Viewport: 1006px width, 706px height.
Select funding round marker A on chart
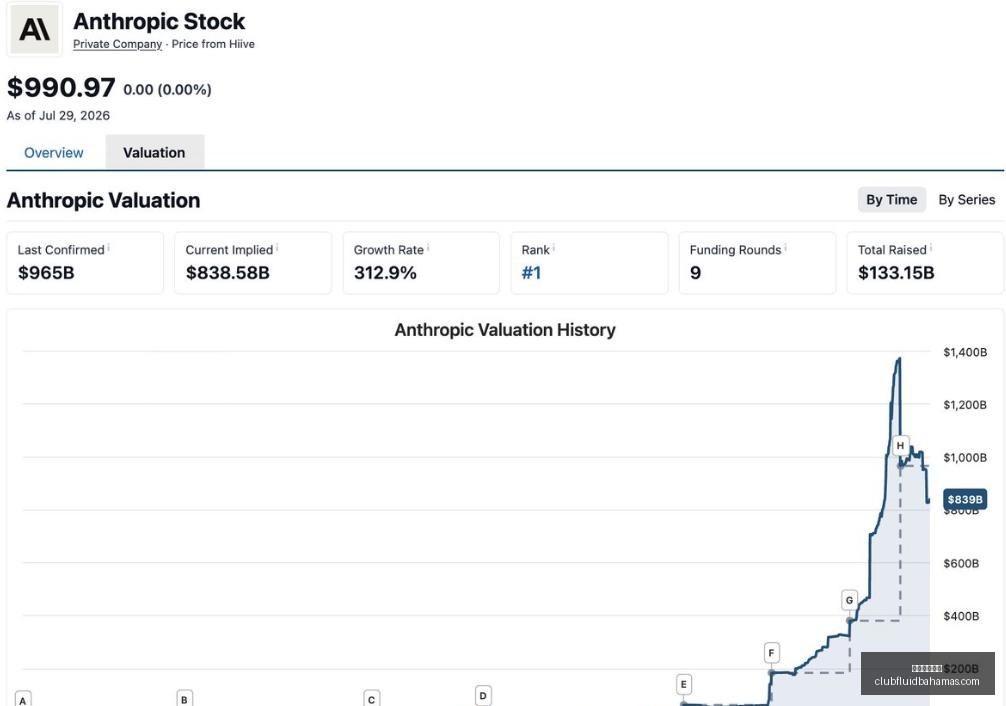pos(22,699)
